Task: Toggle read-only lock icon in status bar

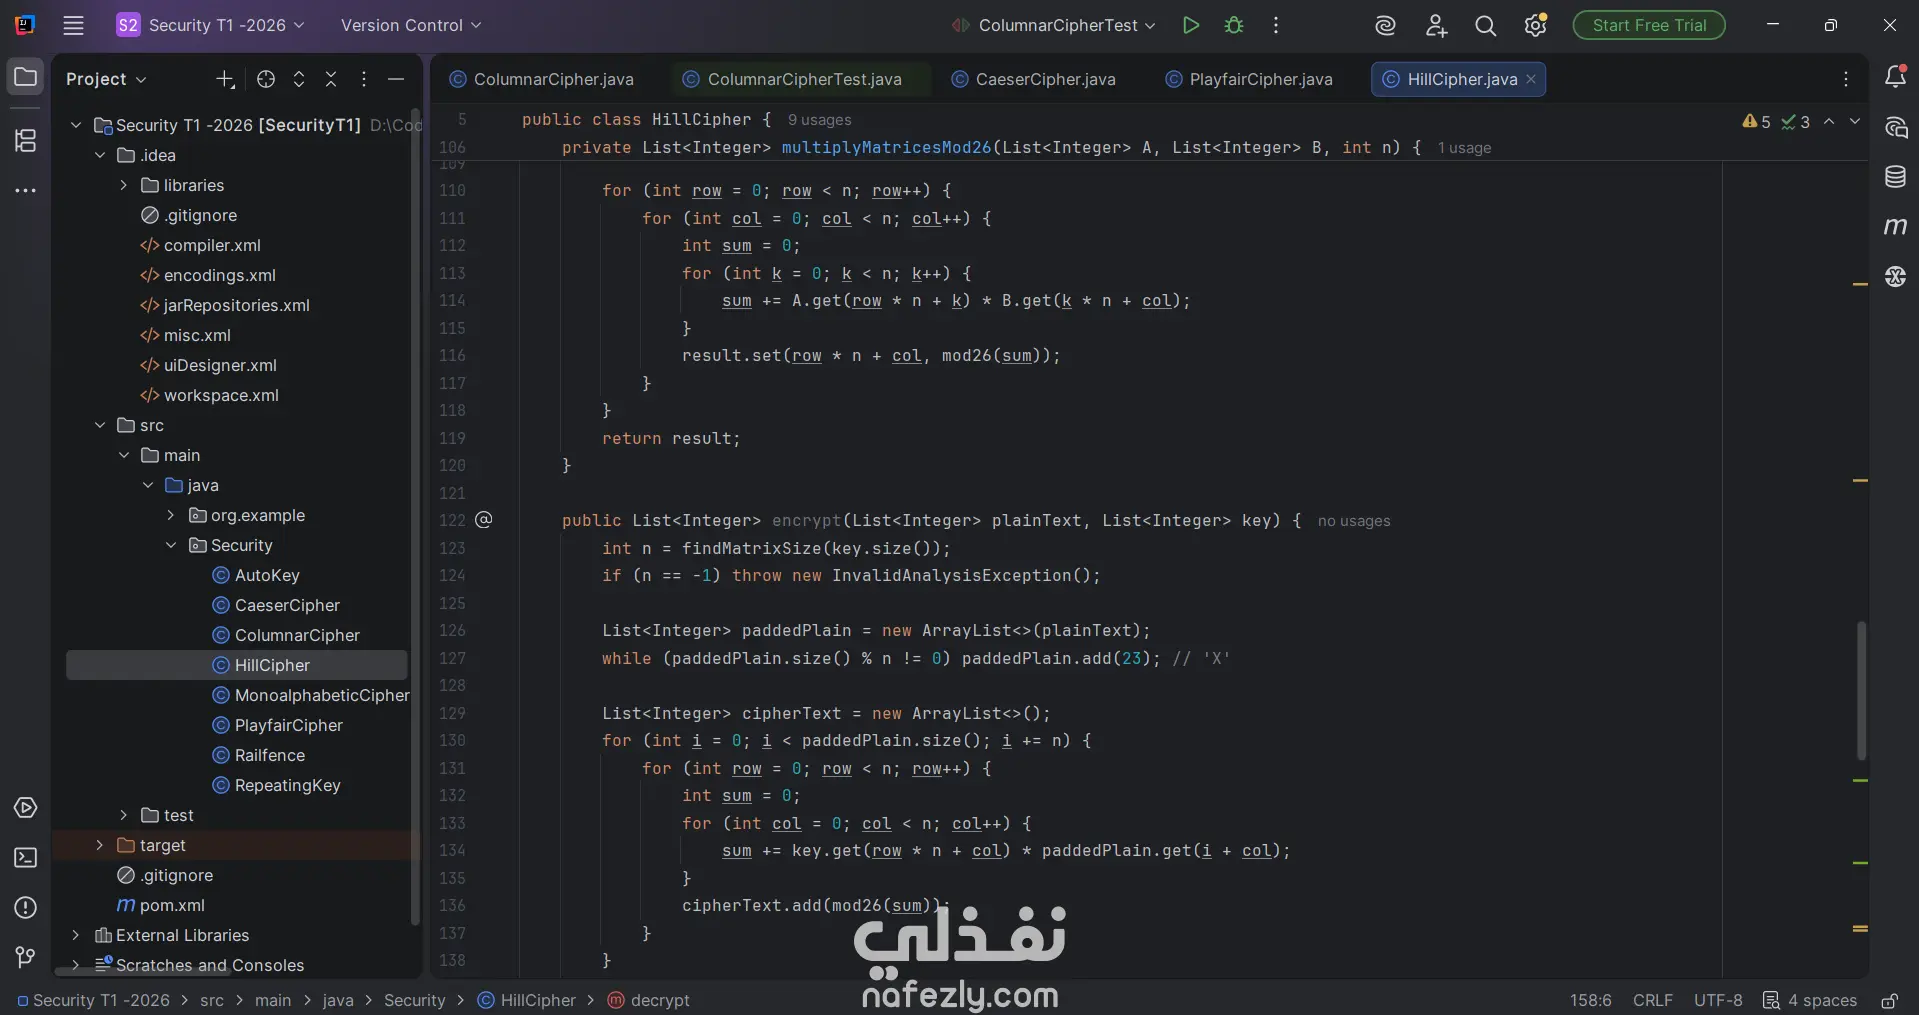Action: [1889, 1001]
